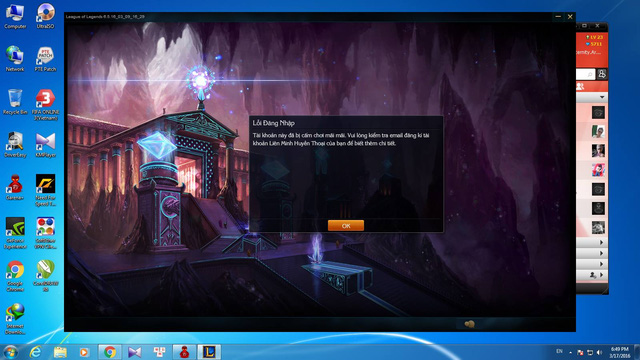
Task: Open Internet Explorer from the taskbar
Action: tap(36, 352)
